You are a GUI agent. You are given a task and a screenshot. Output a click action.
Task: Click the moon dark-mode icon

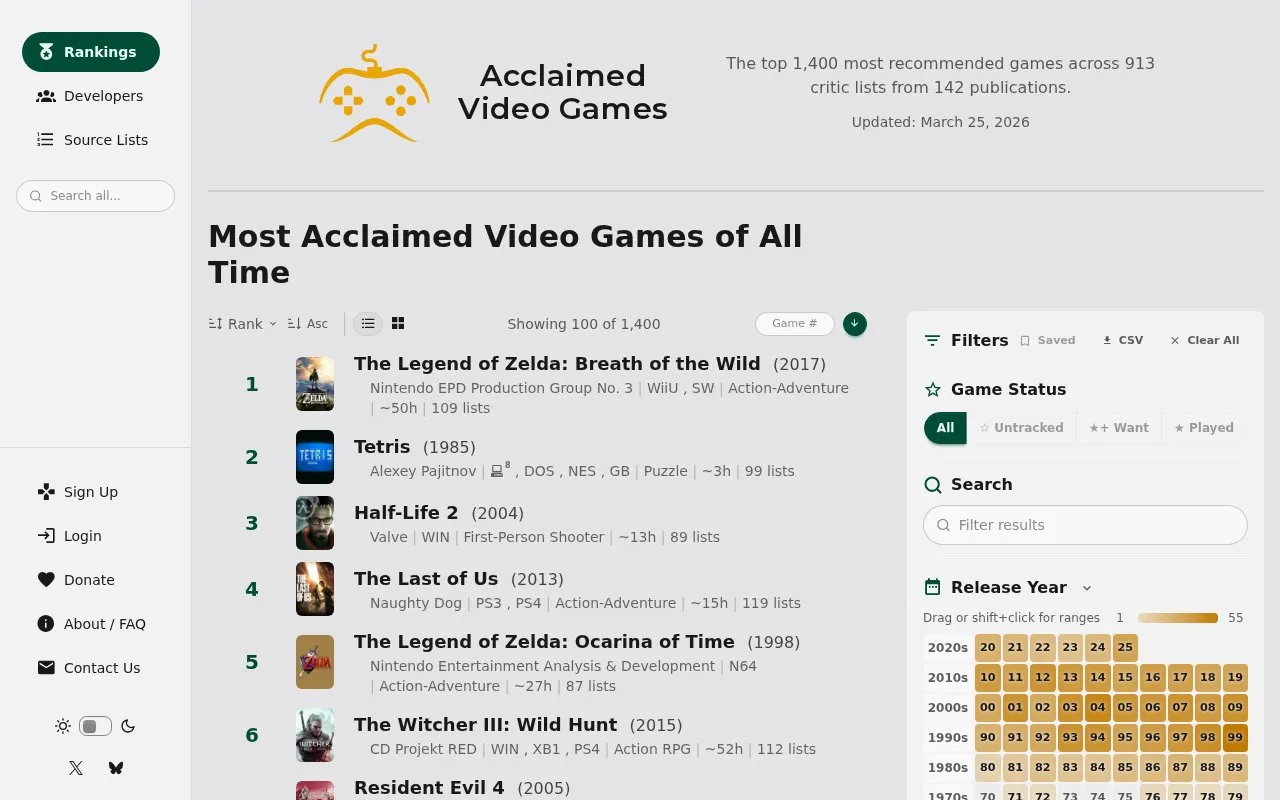tap(128, 726)
